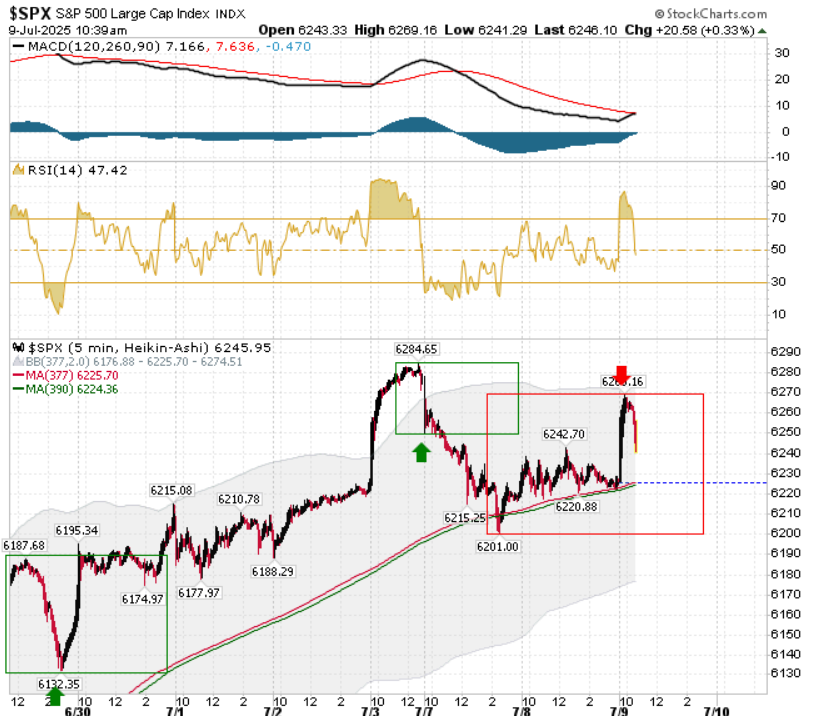Image resolution: width=825 pixels, height=716 pixels.
Task: Click the 6201.00 low price label
Action: pyautogui.click(x=497, y=547)
